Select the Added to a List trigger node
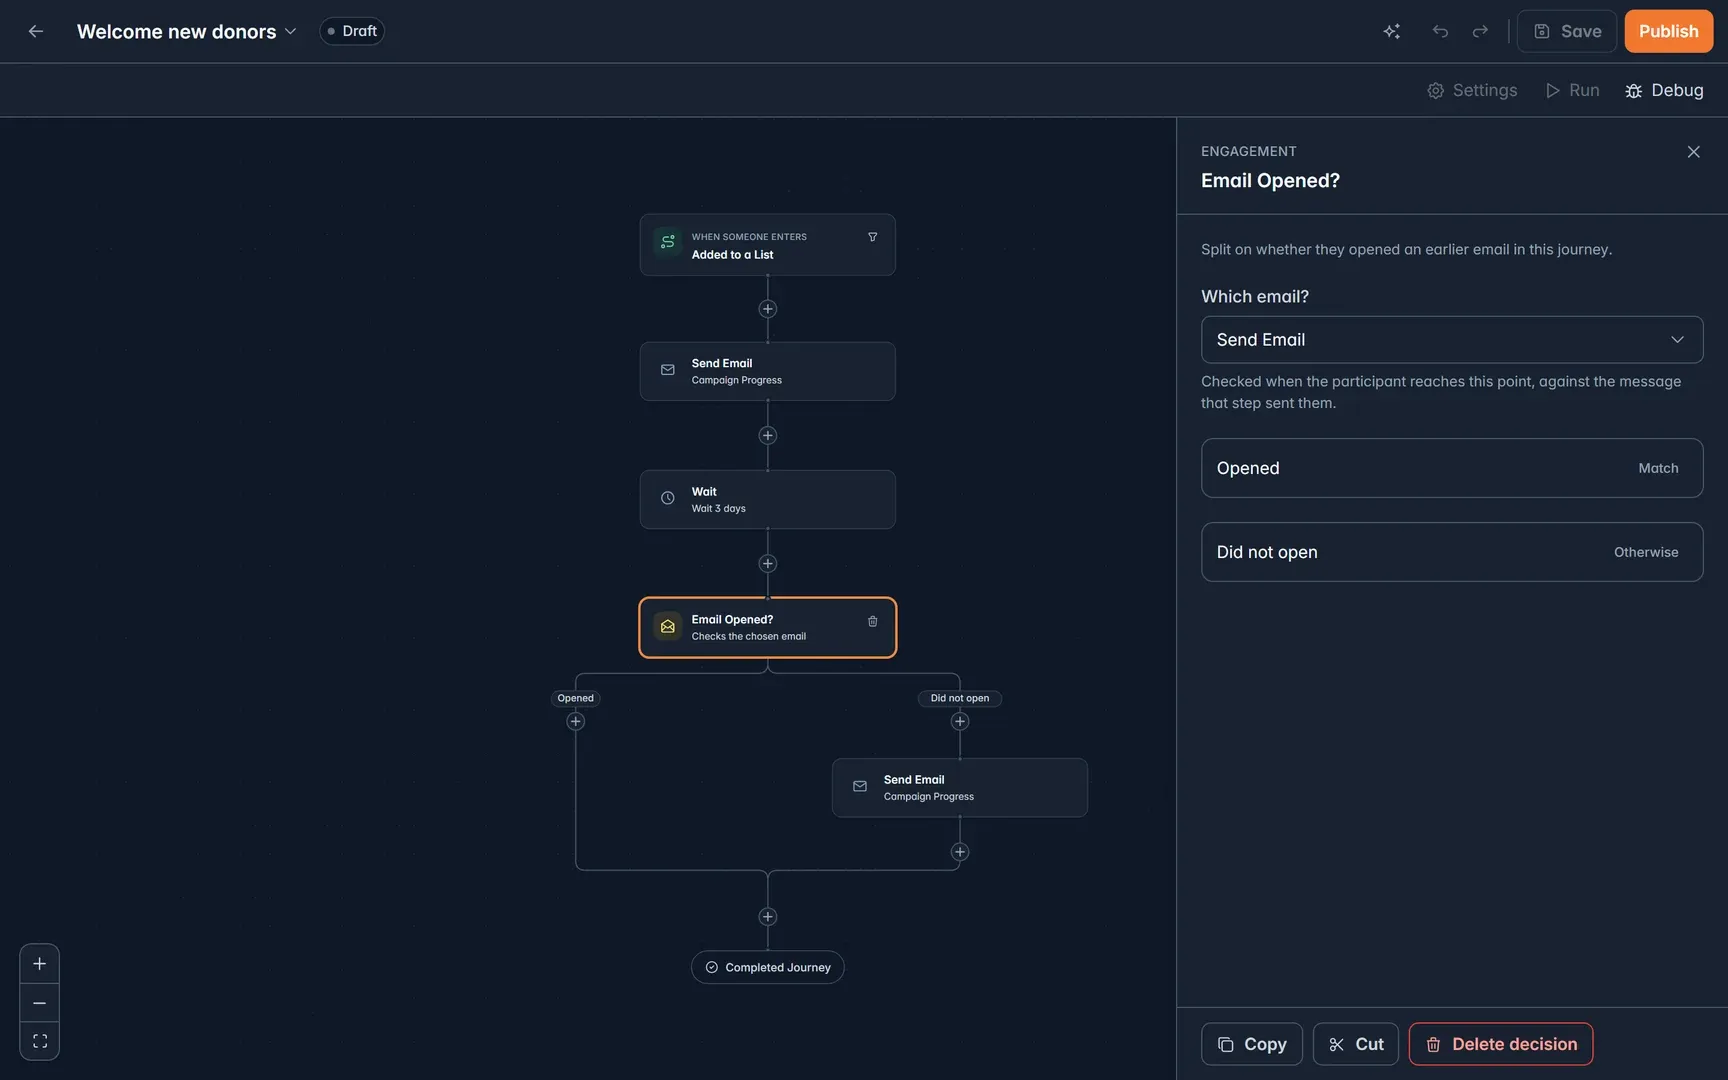Screen dimensions: 1728x1080 click(x=767, y=245)
